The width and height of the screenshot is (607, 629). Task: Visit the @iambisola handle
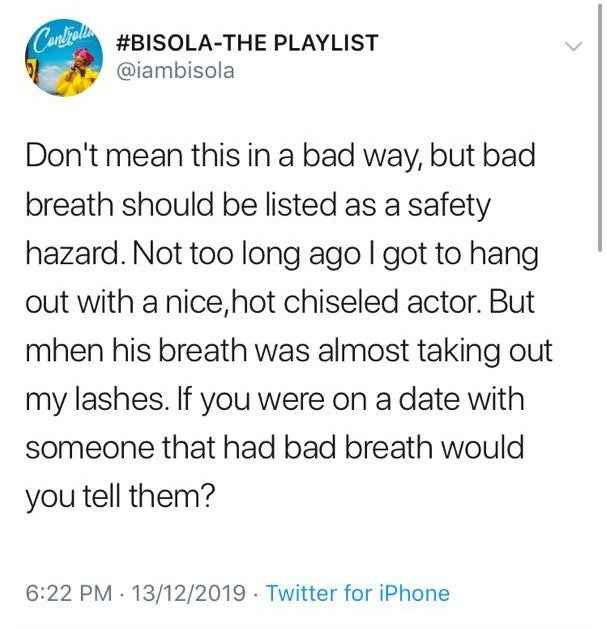pos(175,71)
